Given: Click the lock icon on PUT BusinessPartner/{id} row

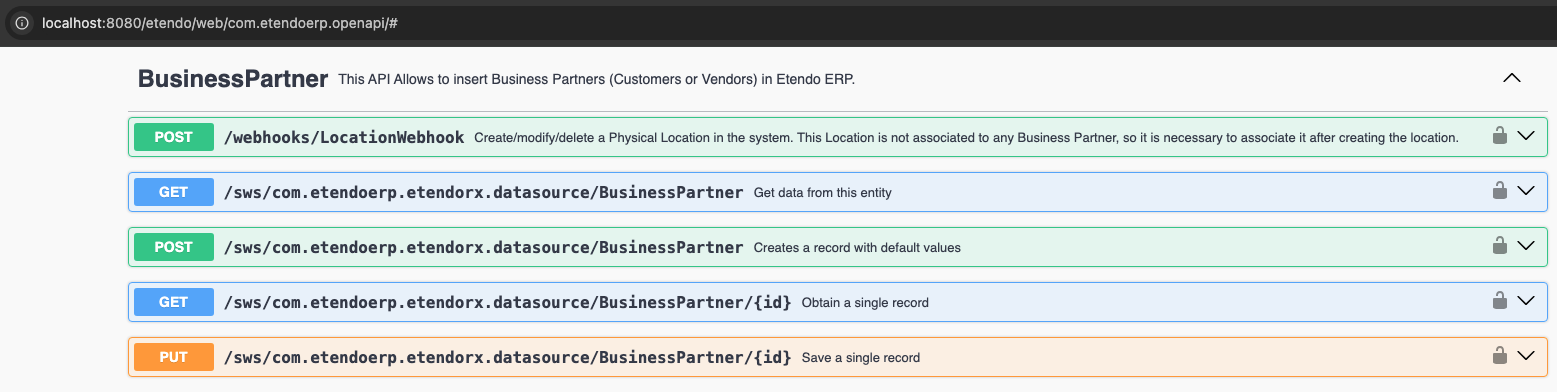Looking at the screenshot, I should coord(1499,356).
